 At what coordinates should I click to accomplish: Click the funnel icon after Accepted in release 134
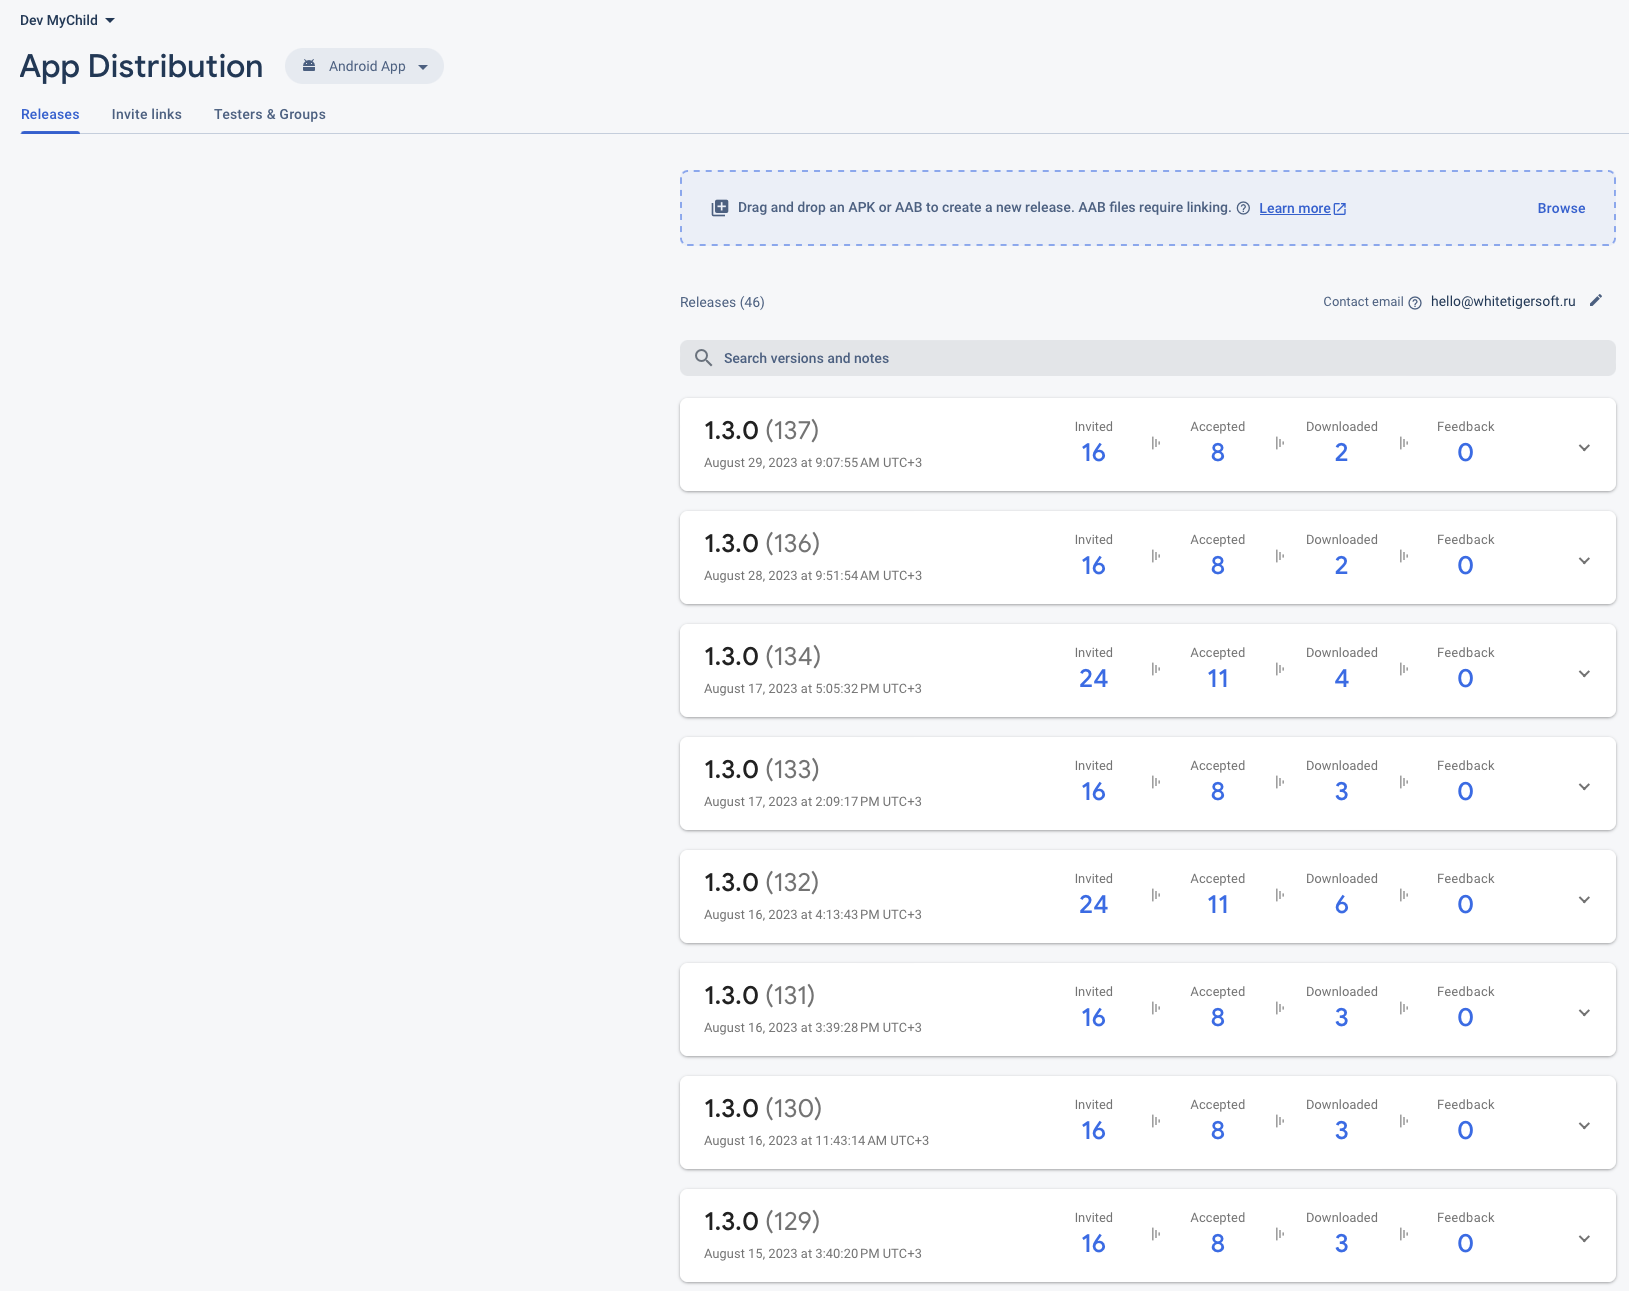click(1279, 669)
